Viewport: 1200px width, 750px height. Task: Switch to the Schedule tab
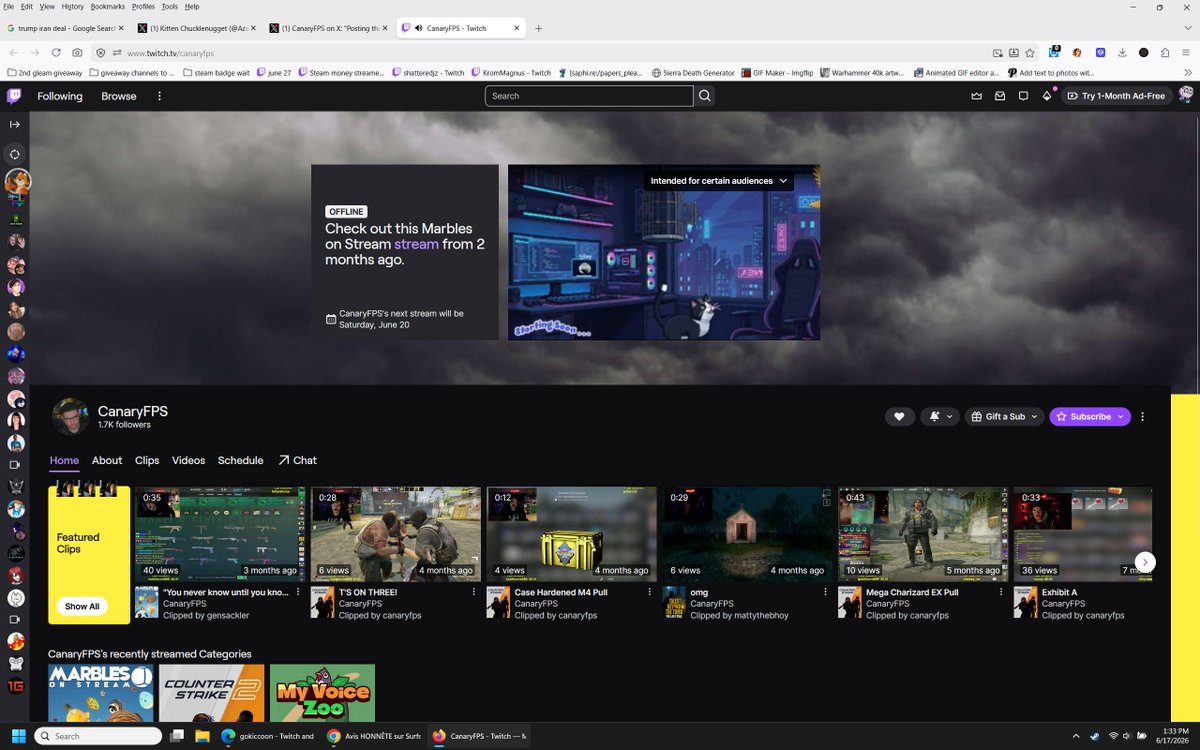240,460
